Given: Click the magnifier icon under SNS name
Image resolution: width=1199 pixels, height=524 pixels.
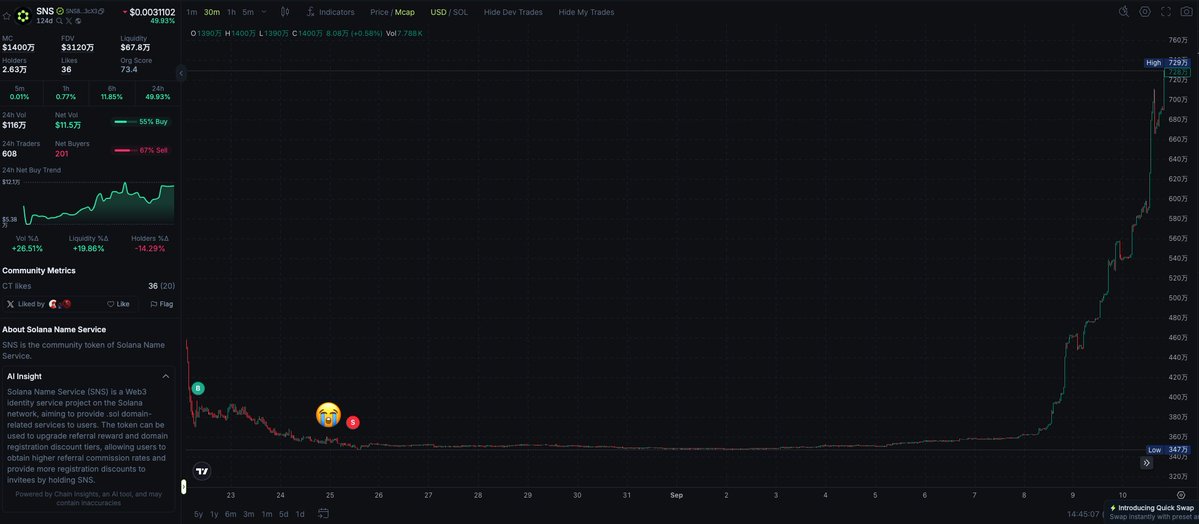Looking at the screenshot, I should [59, 21].
